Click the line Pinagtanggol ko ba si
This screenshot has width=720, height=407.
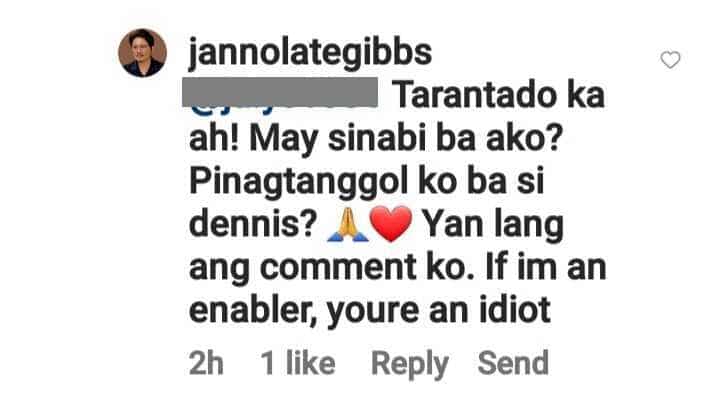[366, 182]
